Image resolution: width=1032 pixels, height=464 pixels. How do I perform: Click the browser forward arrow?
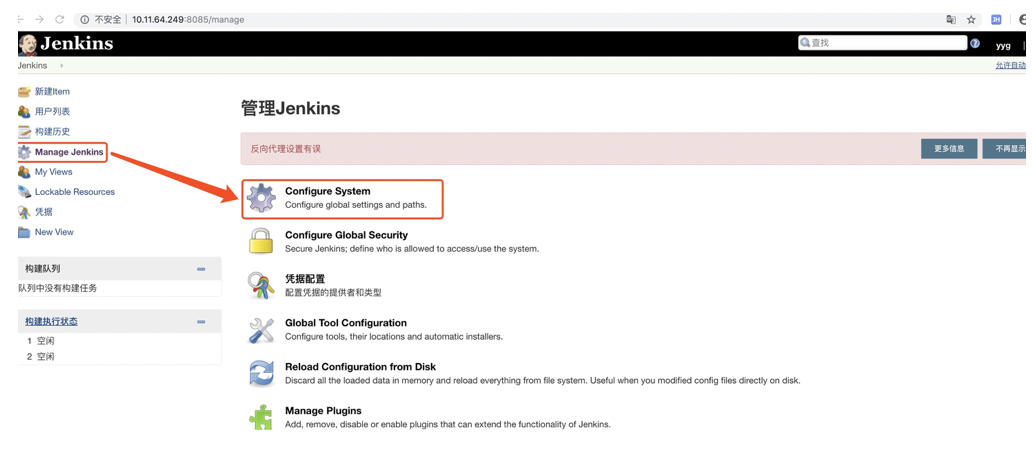39,20
